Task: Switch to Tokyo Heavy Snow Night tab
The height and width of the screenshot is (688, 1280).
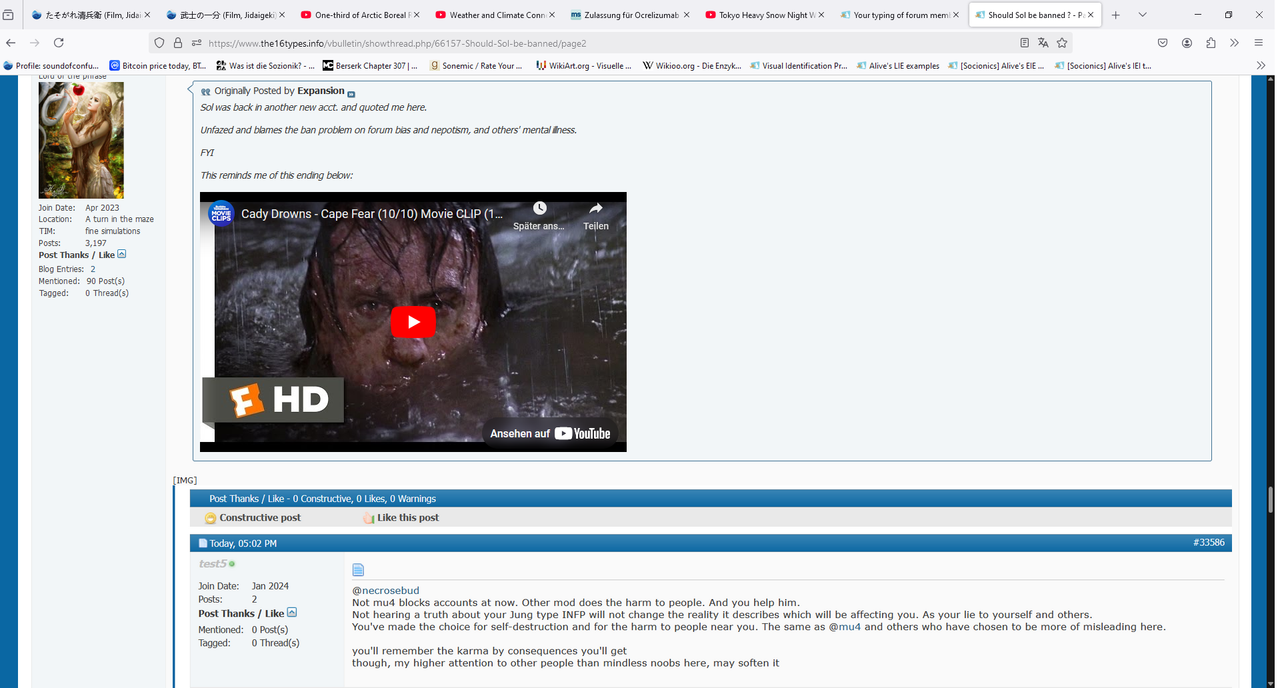Action: pos(762,15)
